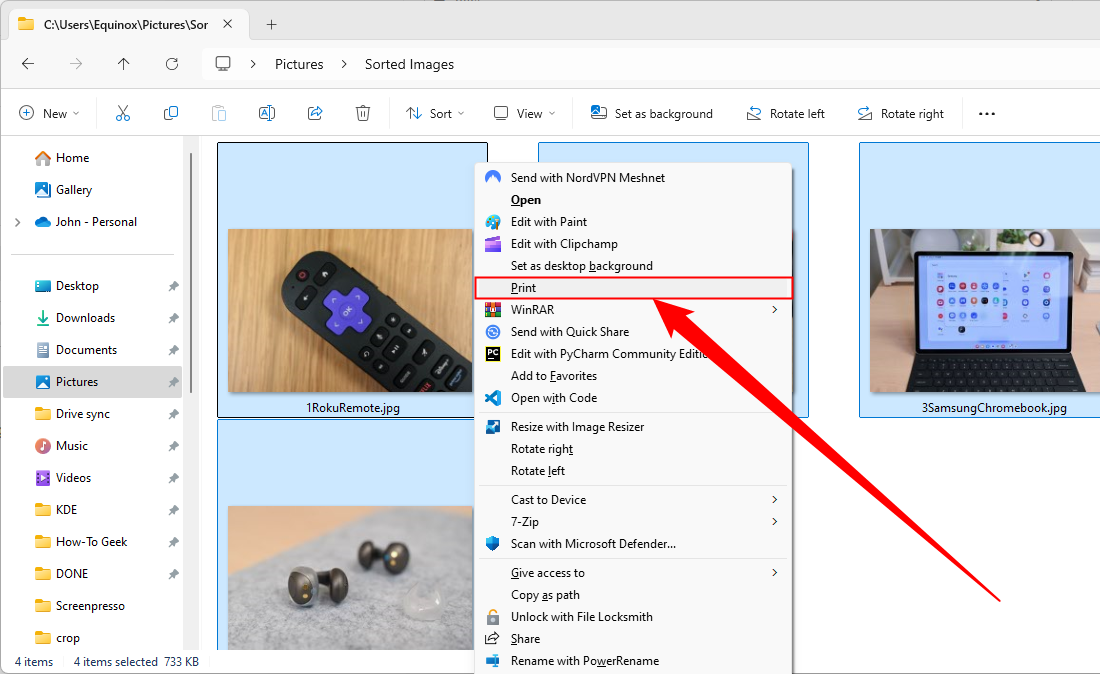The width and height of the screenshot is (1100, 674).
Task: Click the Microsoft Defender shield icon
Action: tap(493, 544)
